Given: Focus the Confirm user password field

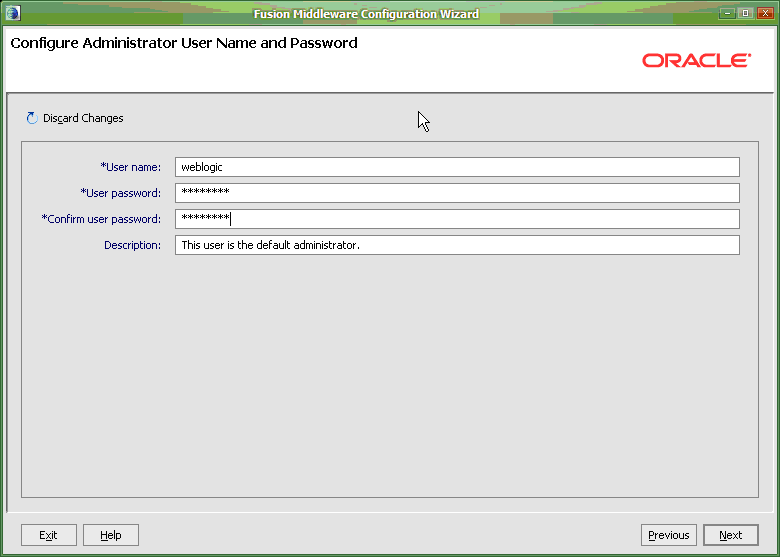Looking at the screenshot, I should tap(457, 219).
